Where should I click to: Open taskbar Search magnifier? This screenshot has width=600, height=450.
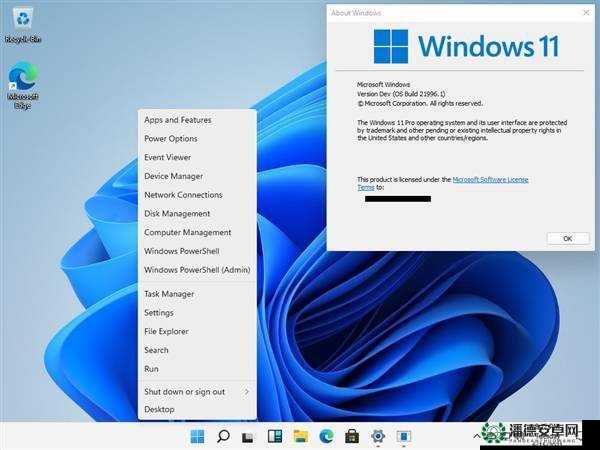(223, 436)
